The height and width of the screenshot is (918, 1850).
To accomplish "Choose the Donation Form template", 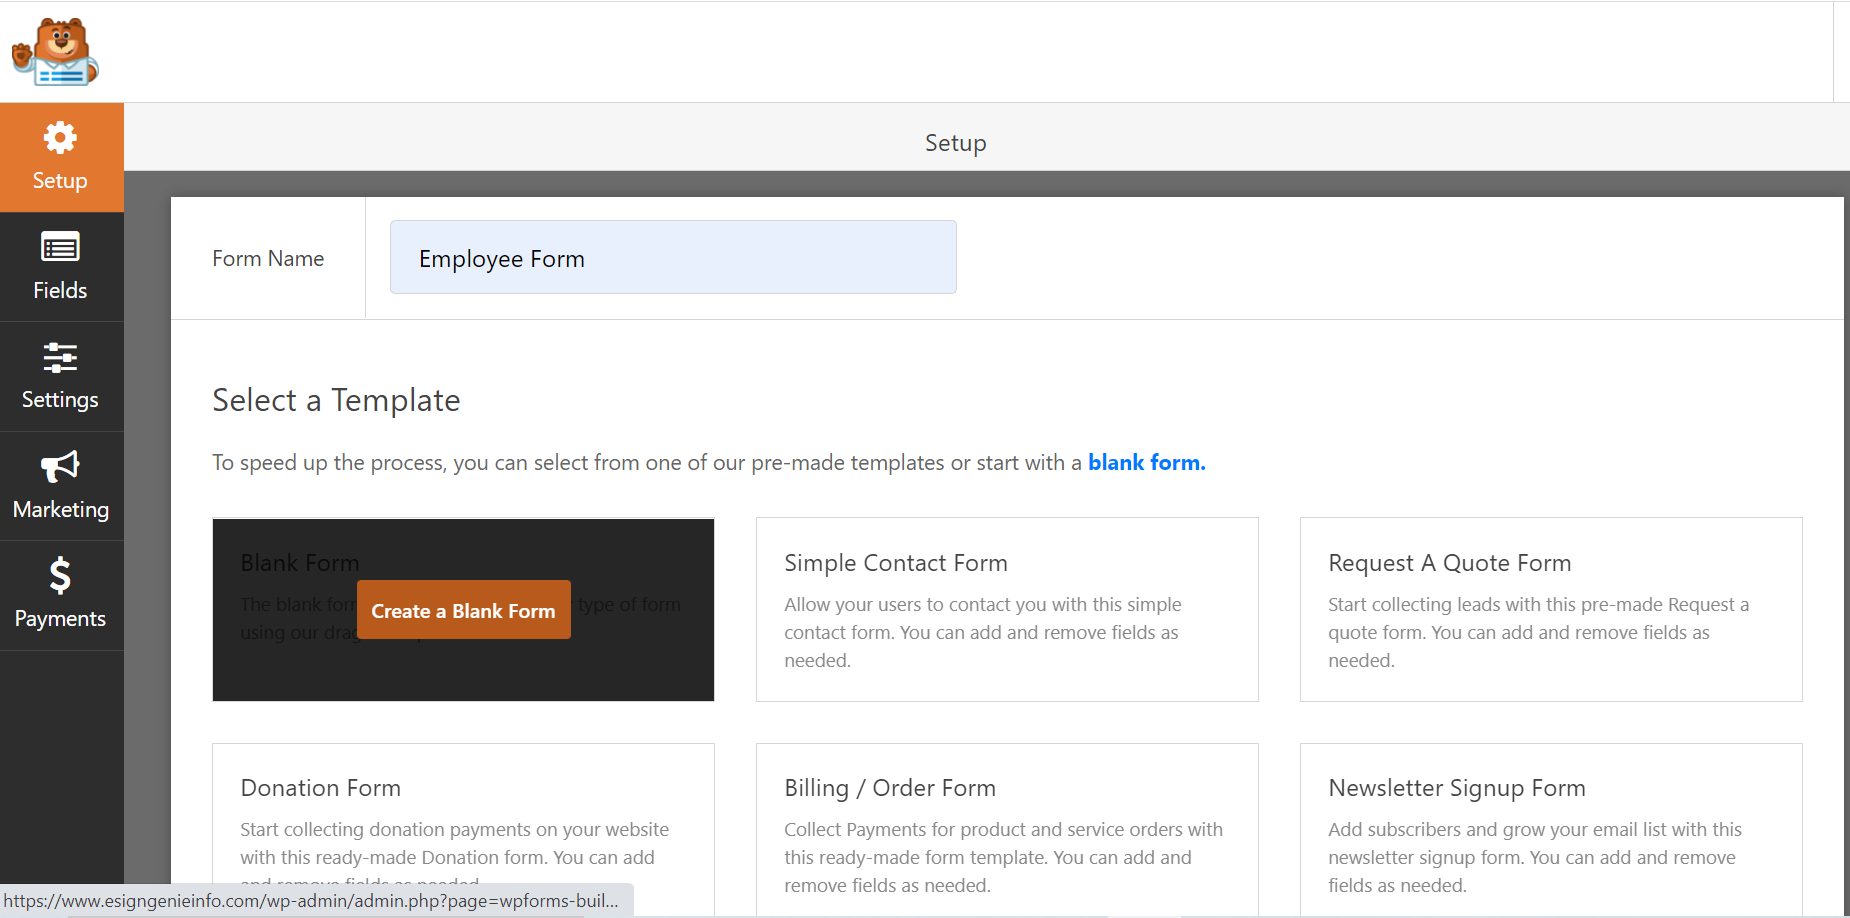I will coord(463,829).
